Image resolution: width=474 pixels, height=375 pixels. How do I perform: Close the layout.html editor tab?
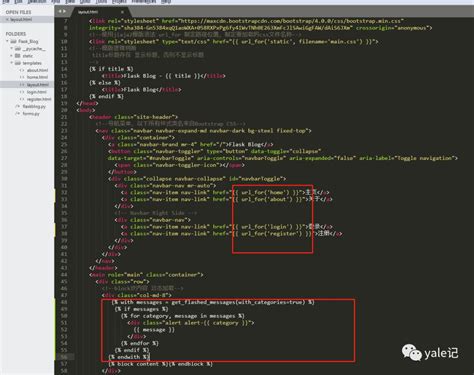[x=122, y=12]
